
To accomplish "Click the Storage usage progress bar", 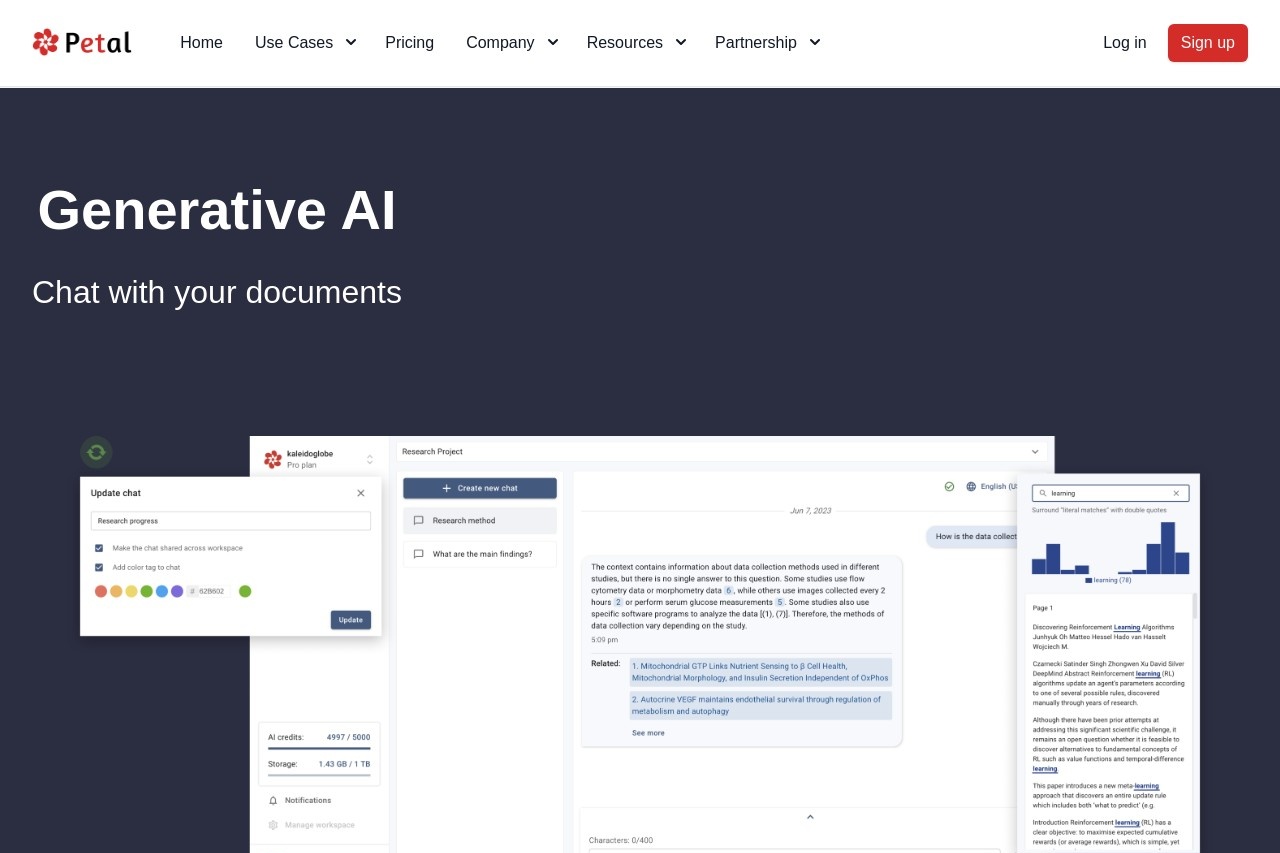I will pyautogui.click(x=319, y=775).
